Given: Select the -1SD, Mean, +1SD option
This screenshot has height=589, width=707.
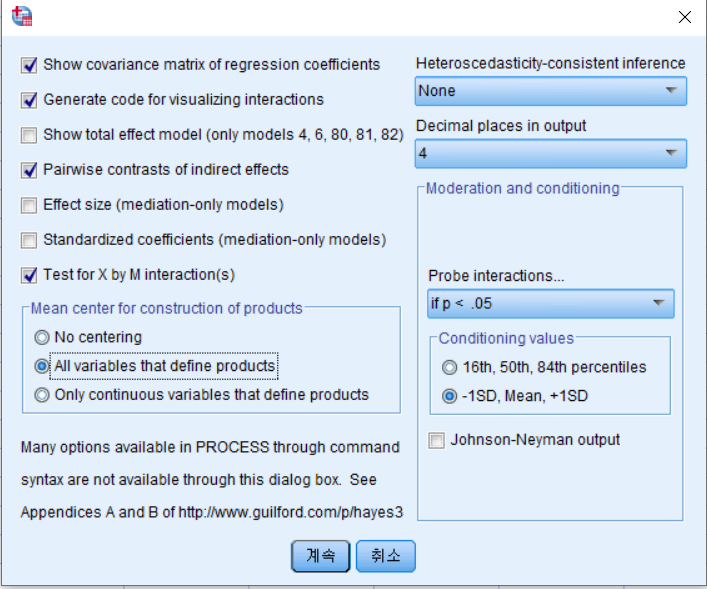Looking at the screenshot, I should tap(450, 396).
